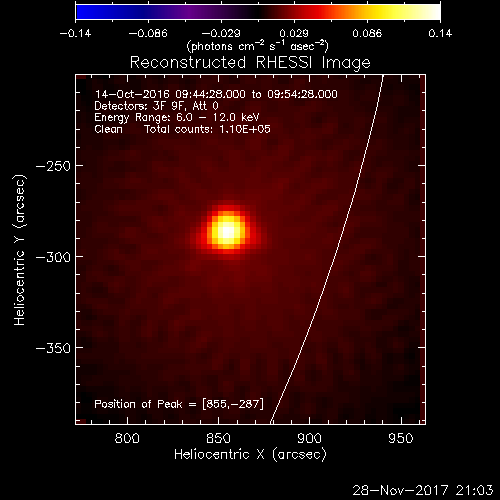Click the colorbar label −0.086
The image size is (500, 500).
(x=148, y=34)
